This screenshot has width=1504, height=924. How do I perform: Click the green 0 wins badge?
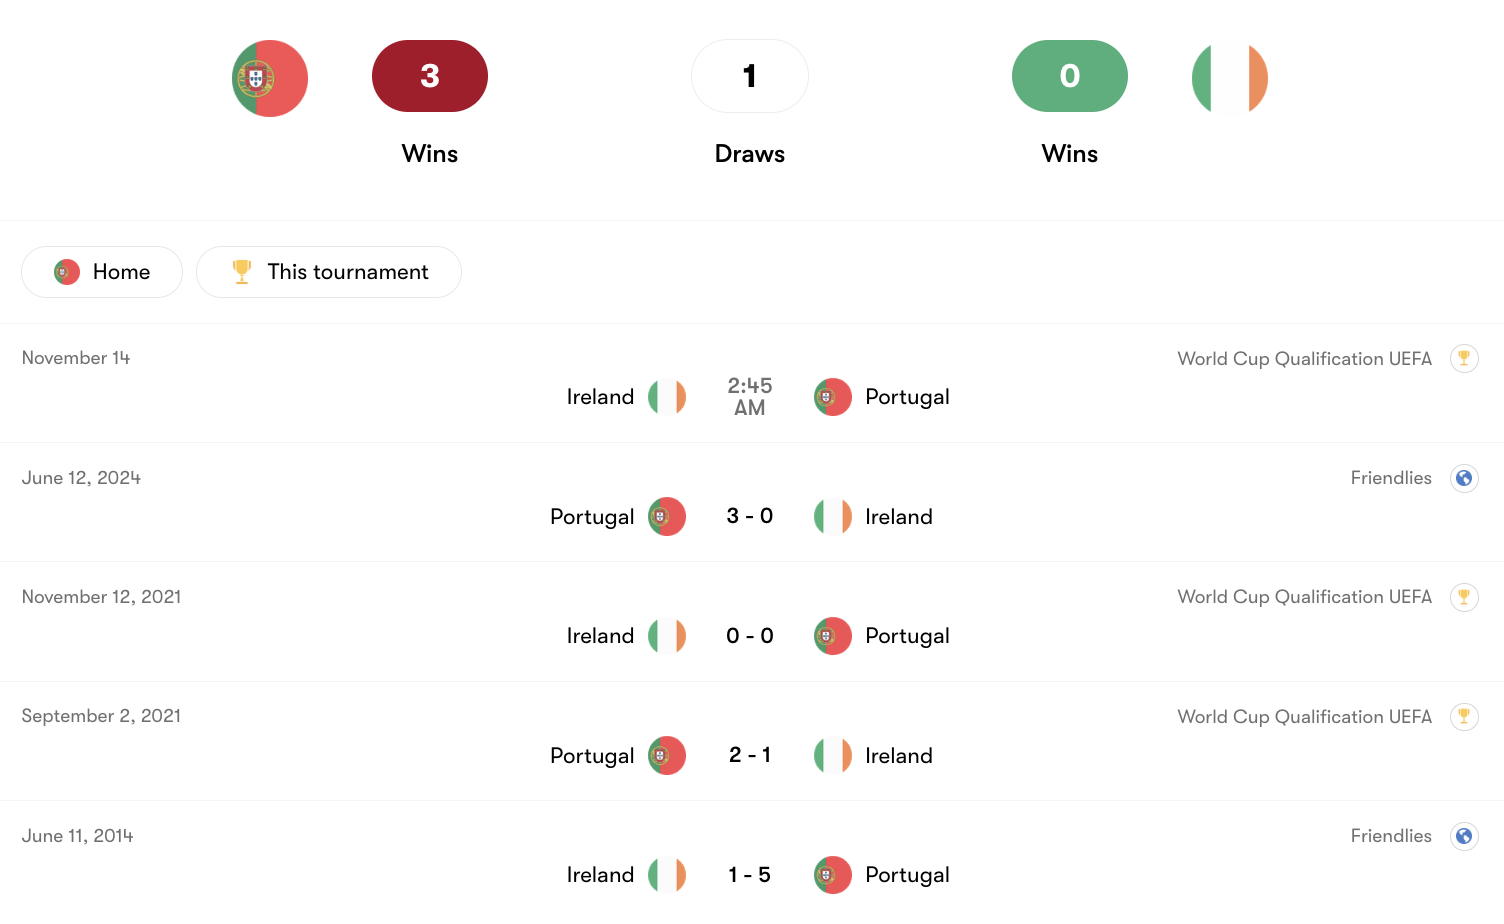coord(1070,76)
